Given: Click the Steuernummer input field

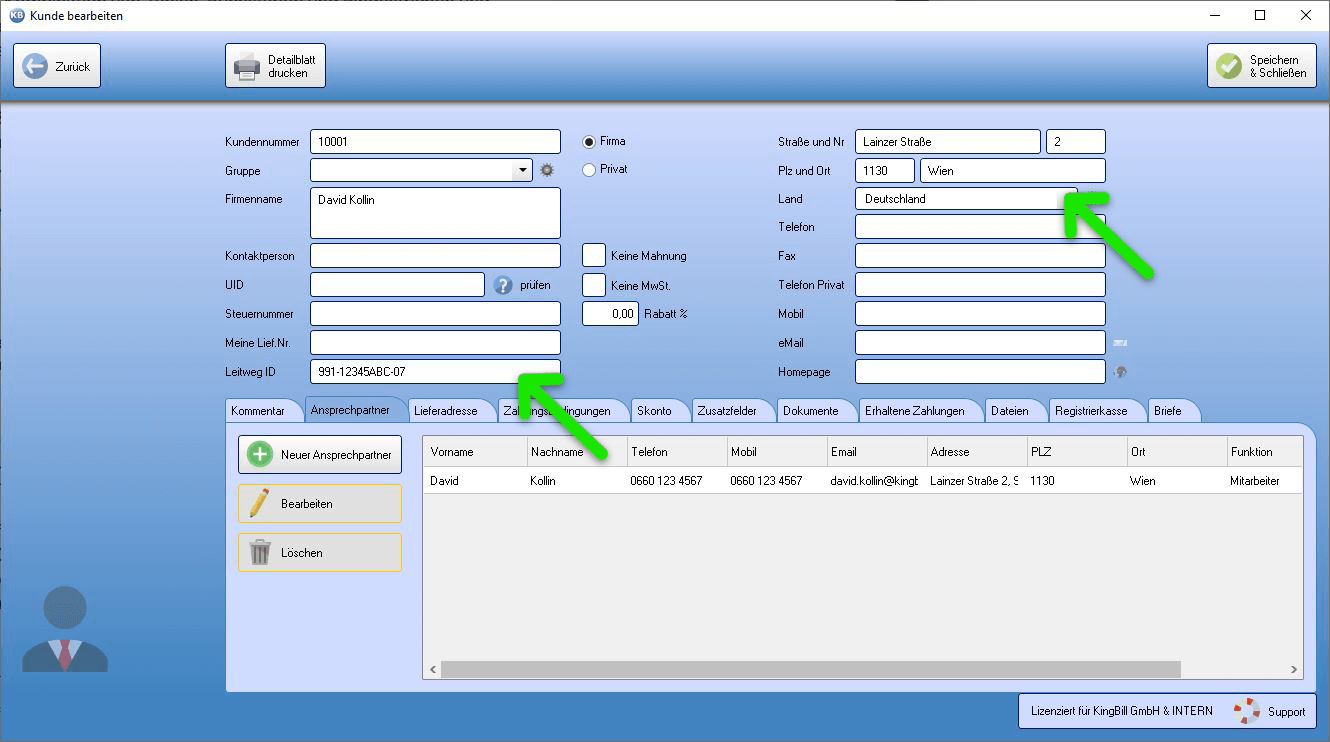Looking at the screenshot, I should point(435,314).
